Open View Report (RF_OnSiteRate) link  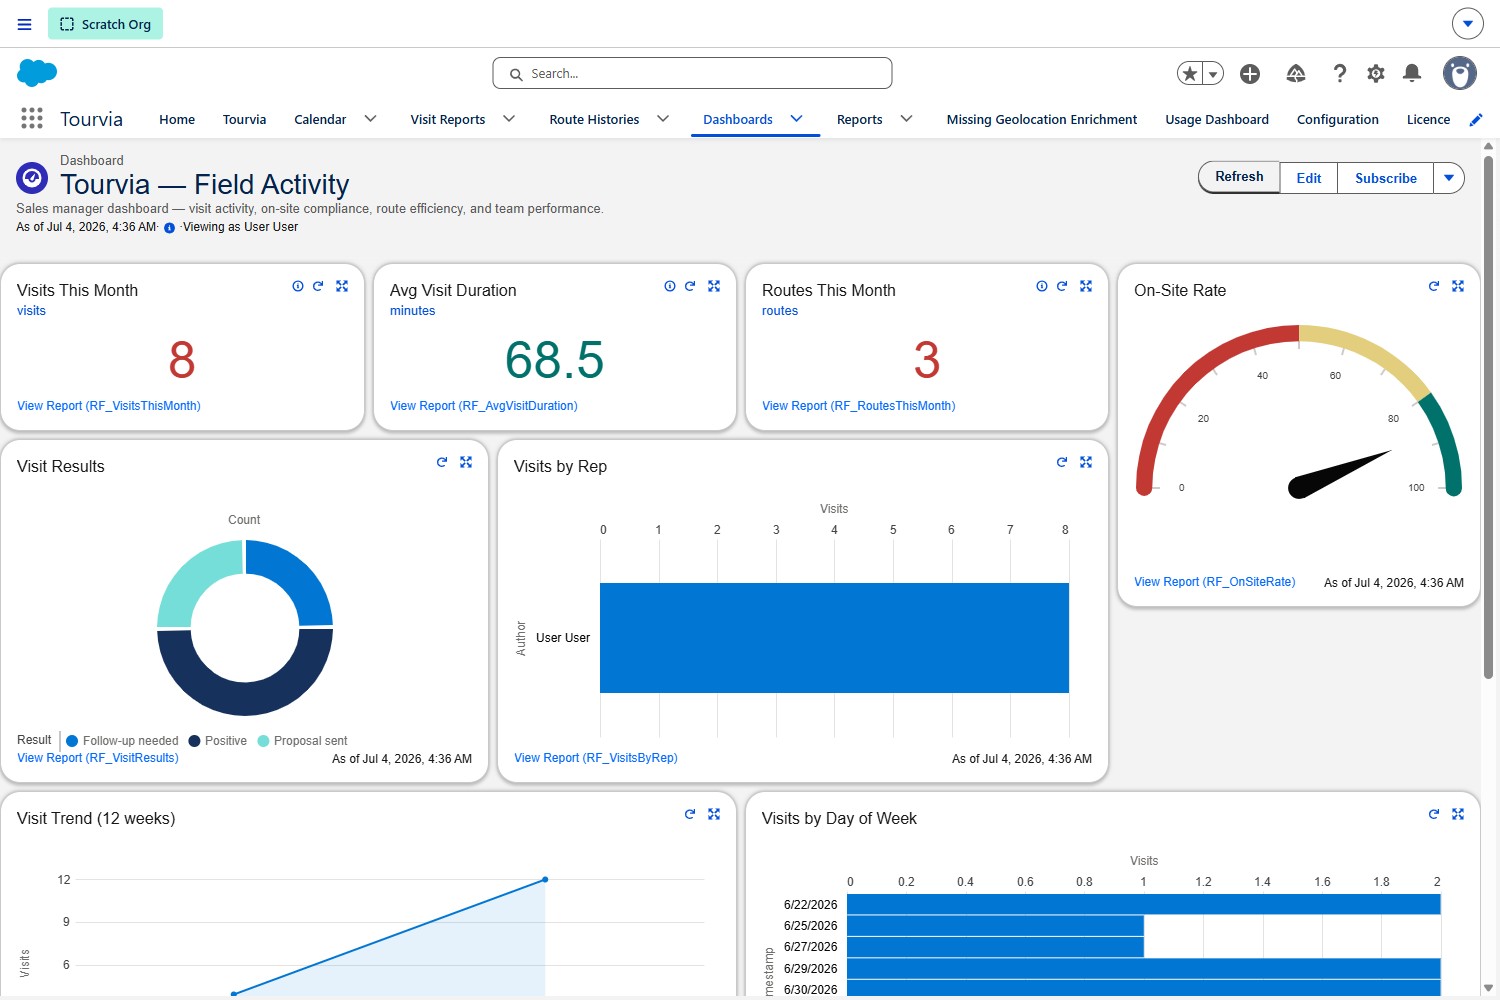[1215, 582]
